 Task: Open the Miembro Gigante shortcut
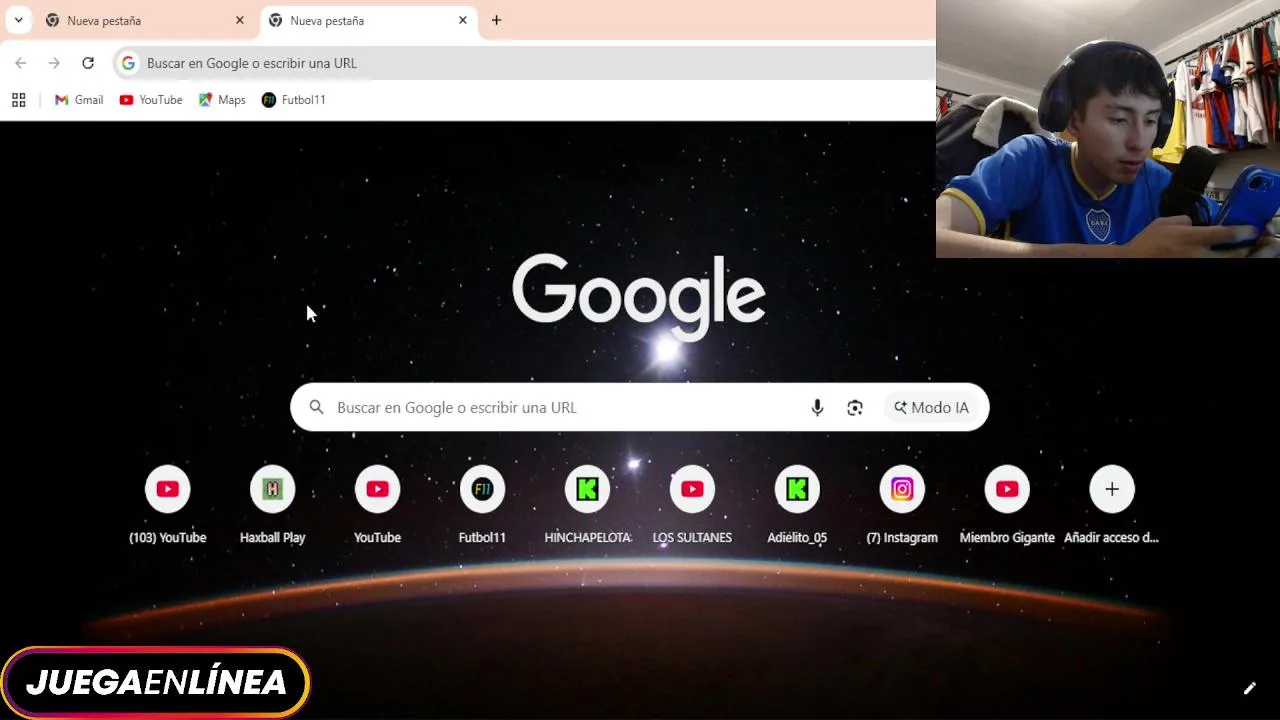pyautogui.click(x=1007, y=504)
